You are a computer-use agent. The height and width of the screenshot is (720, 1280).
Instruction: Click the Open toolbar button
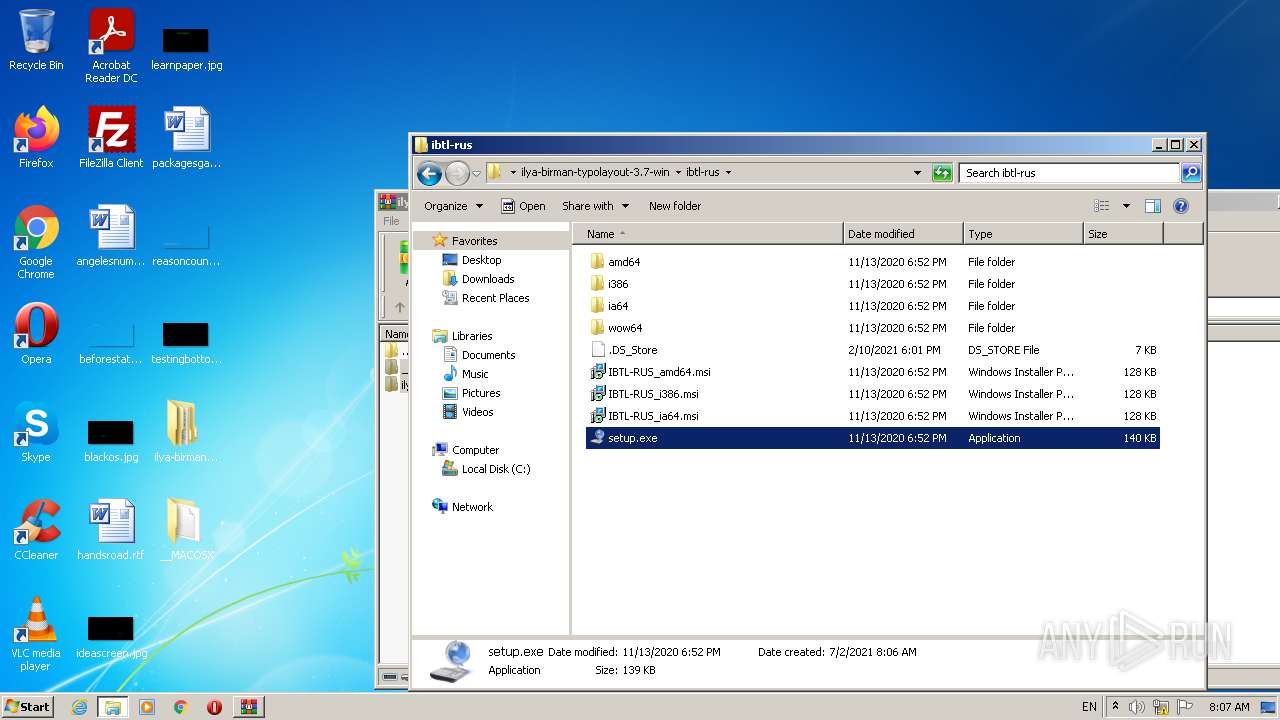point(523,206)
